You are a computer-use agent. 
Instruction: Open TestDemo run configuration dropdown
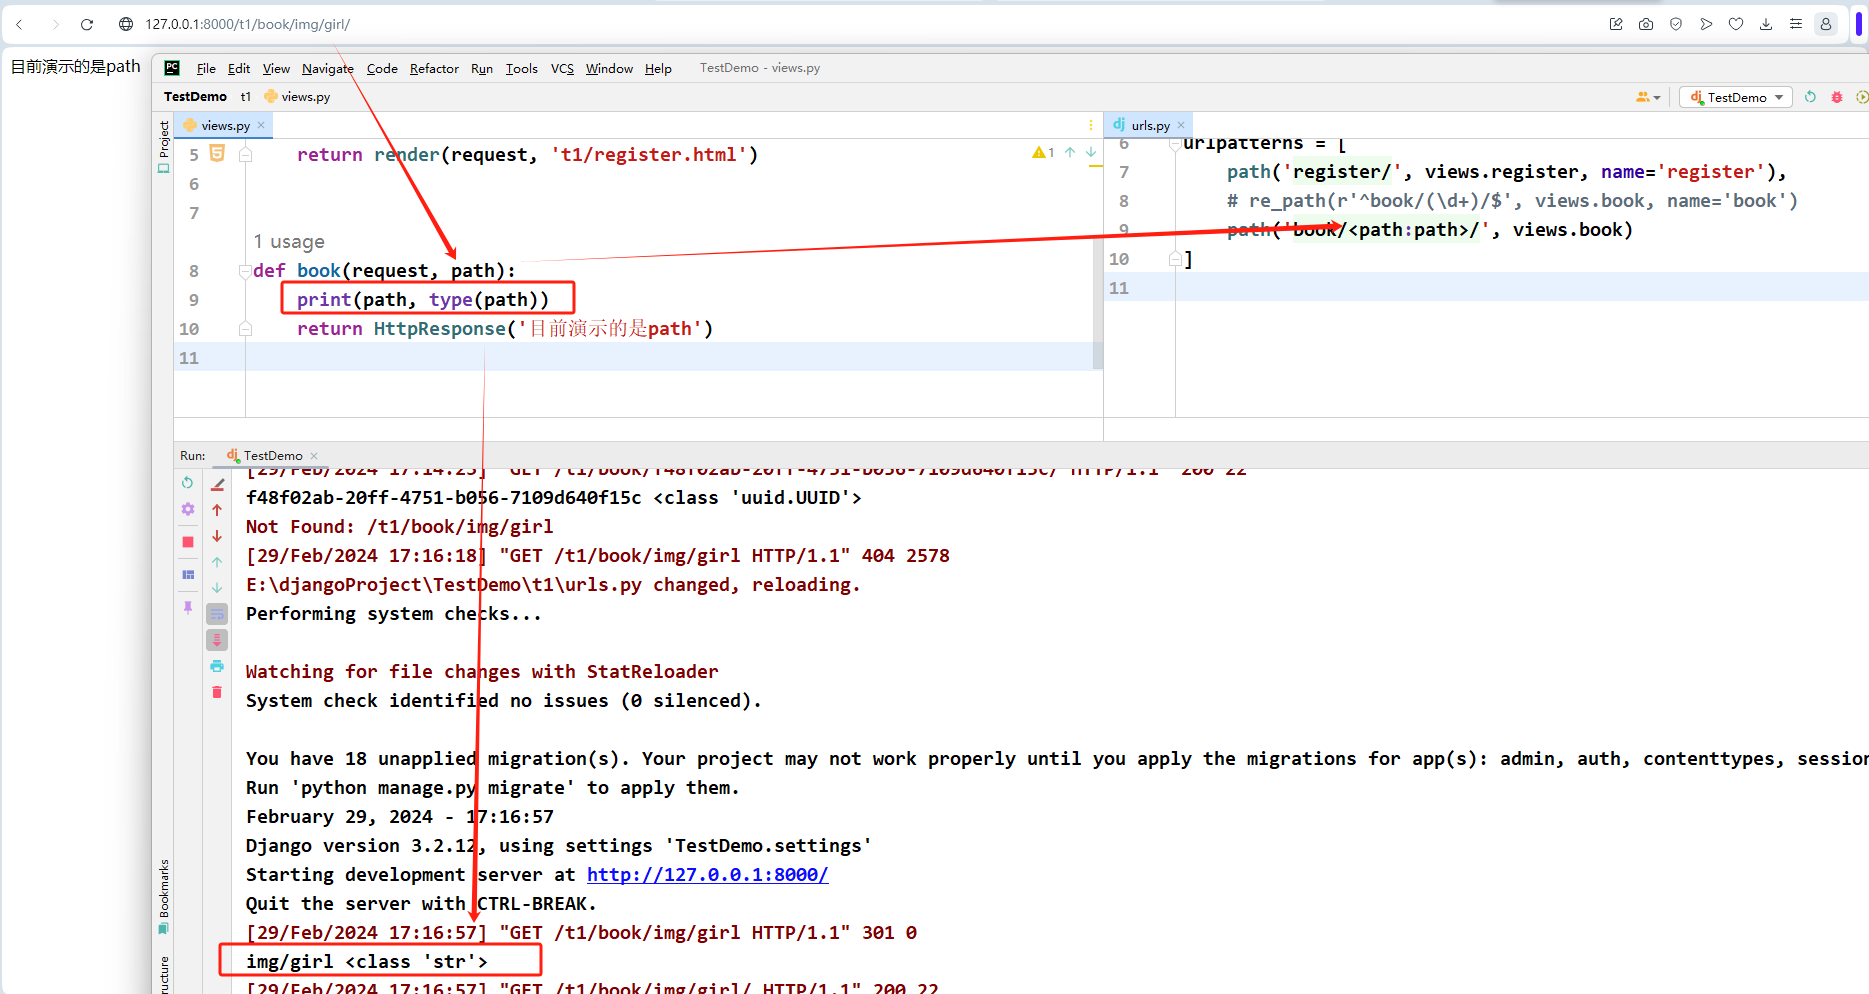pyautogui.click(x=1736, y=97)
